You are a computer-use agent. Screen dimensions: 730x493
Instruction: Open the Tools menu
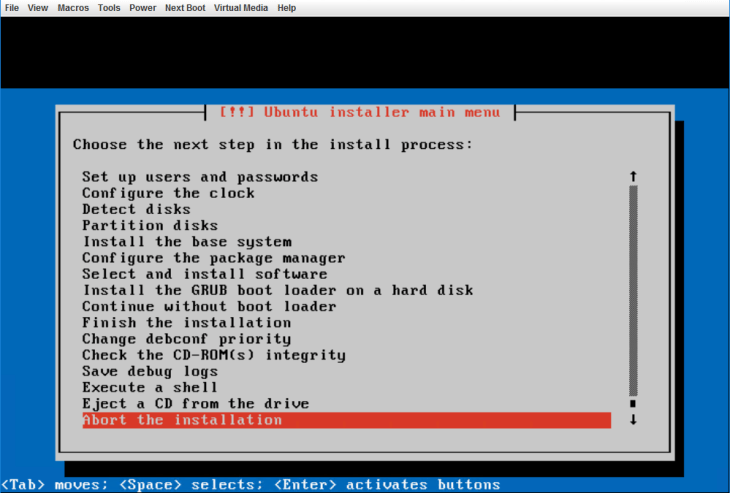109,7
